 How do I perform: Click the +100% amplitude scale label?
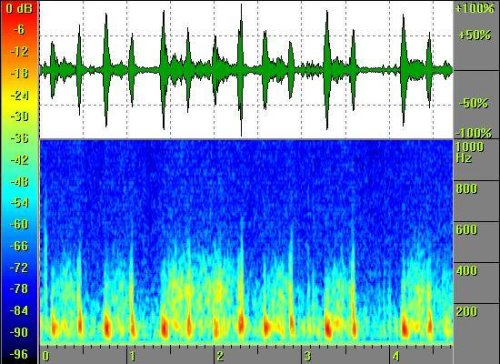[x=475, y=8]
